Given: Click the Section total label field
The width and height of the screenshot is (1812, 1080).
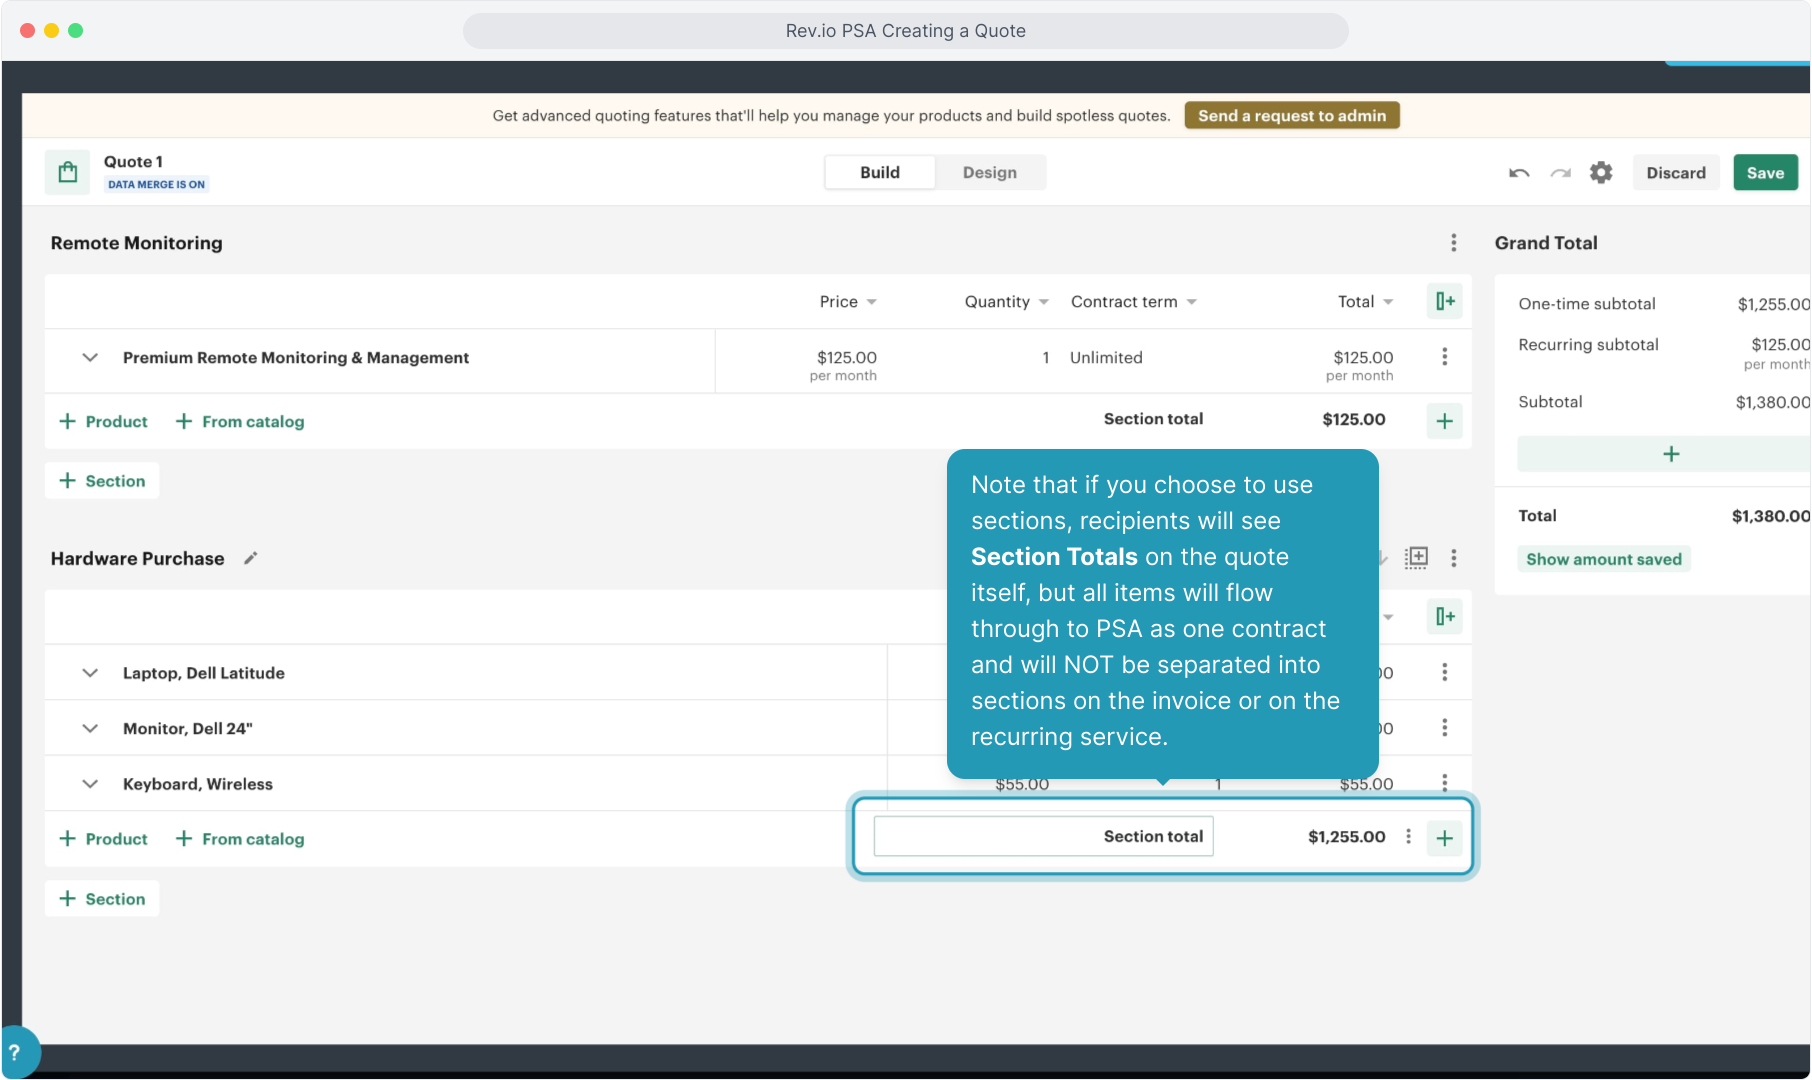Looking at the screenshot, I should [x=1043, y=837].
